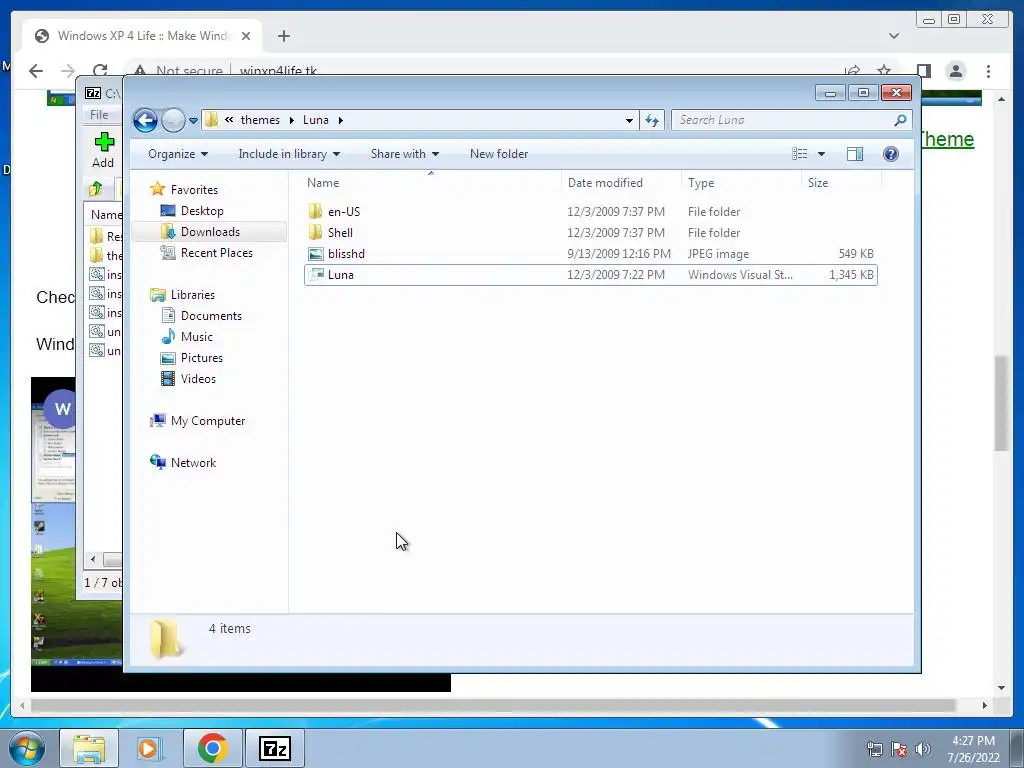1024x768 pixels.
Task: Chrome back arrow button
Action: [36, 71]
